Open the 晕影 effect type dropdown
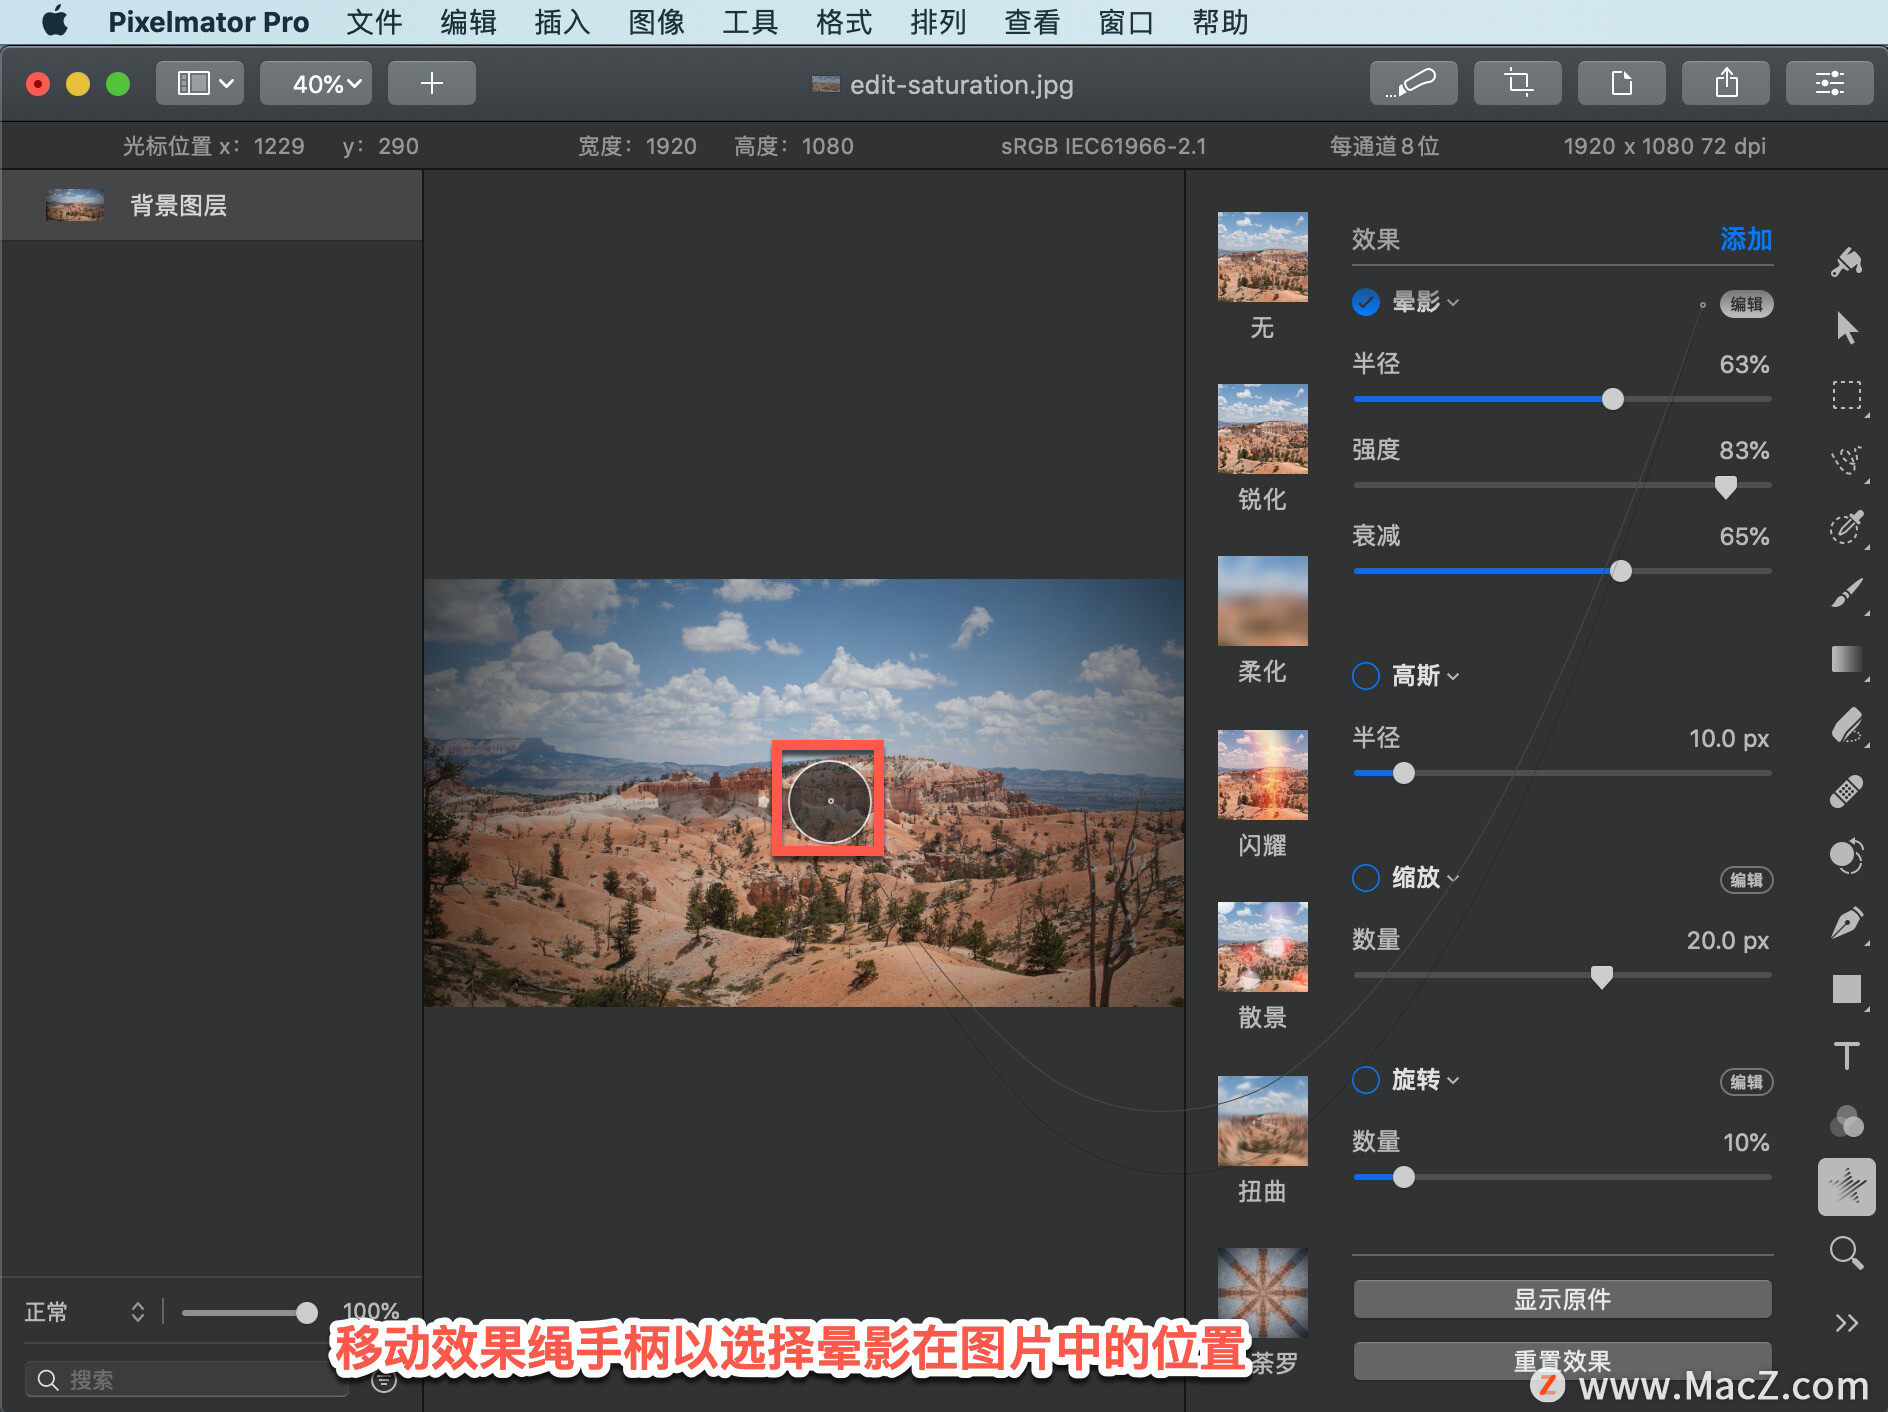 tap(1426, 302)
